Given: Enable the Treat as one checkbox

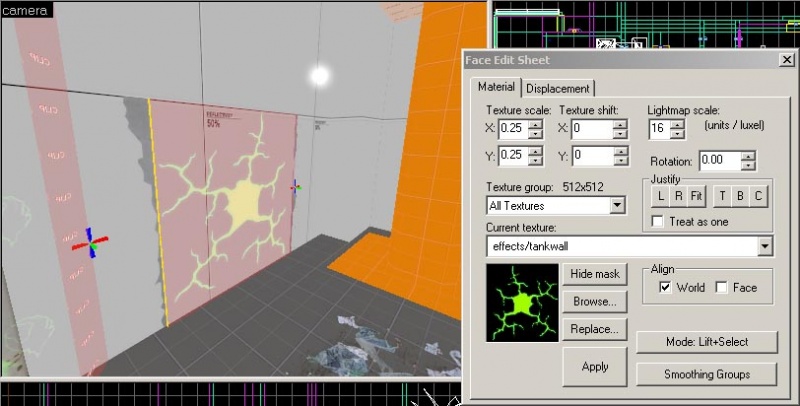Looking at the screenshot, I should (x=658, y=220).
